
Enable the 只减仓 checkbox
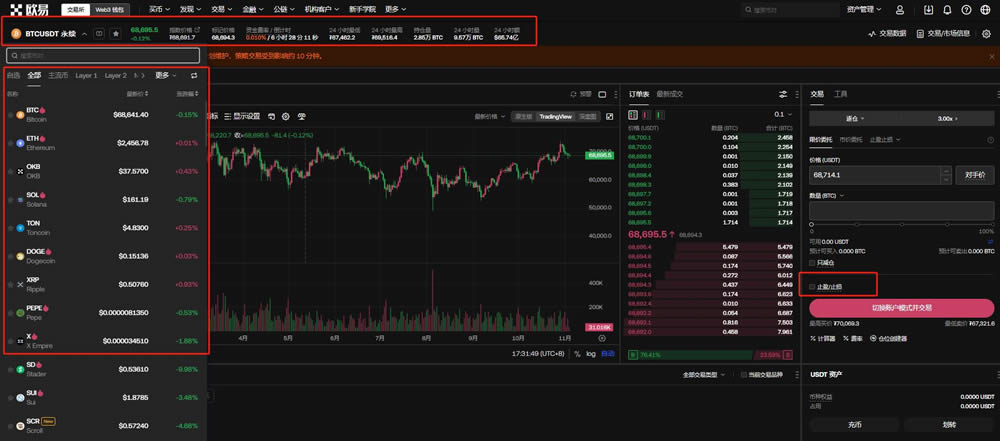pos(812,263)
